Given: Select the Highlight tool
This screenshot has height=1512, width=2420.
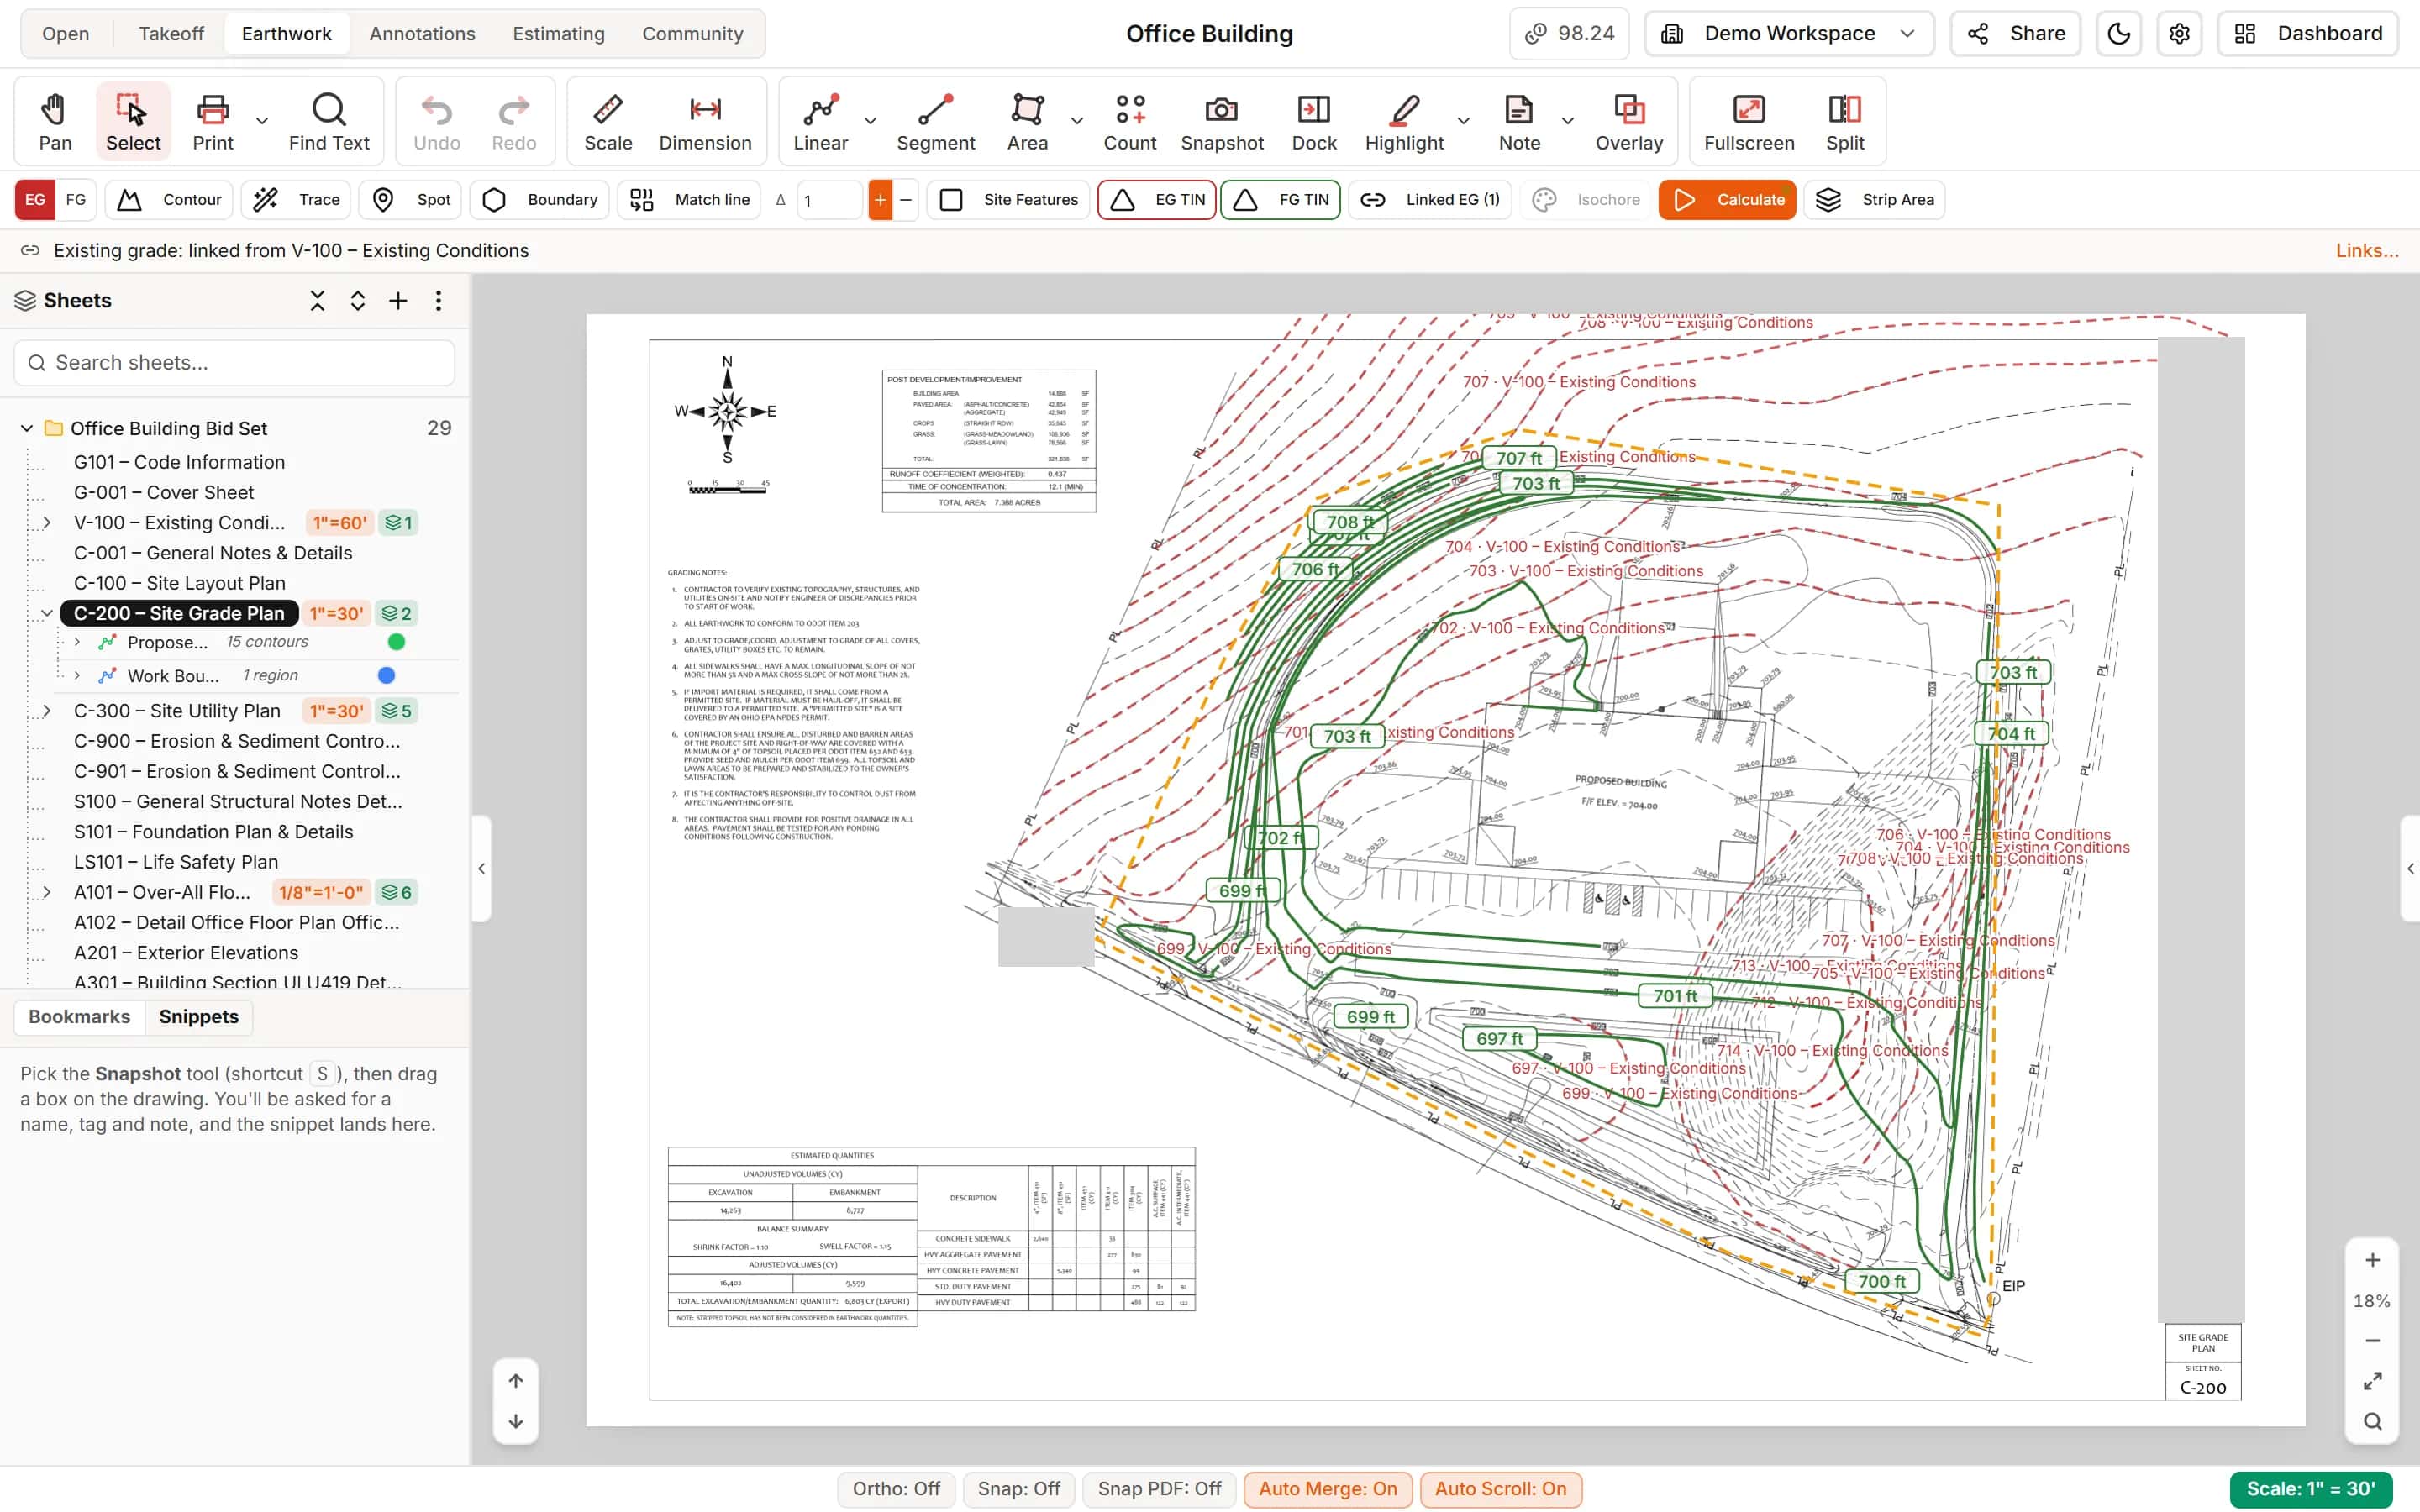Looking at the screenshot, I should (1404, 121).
